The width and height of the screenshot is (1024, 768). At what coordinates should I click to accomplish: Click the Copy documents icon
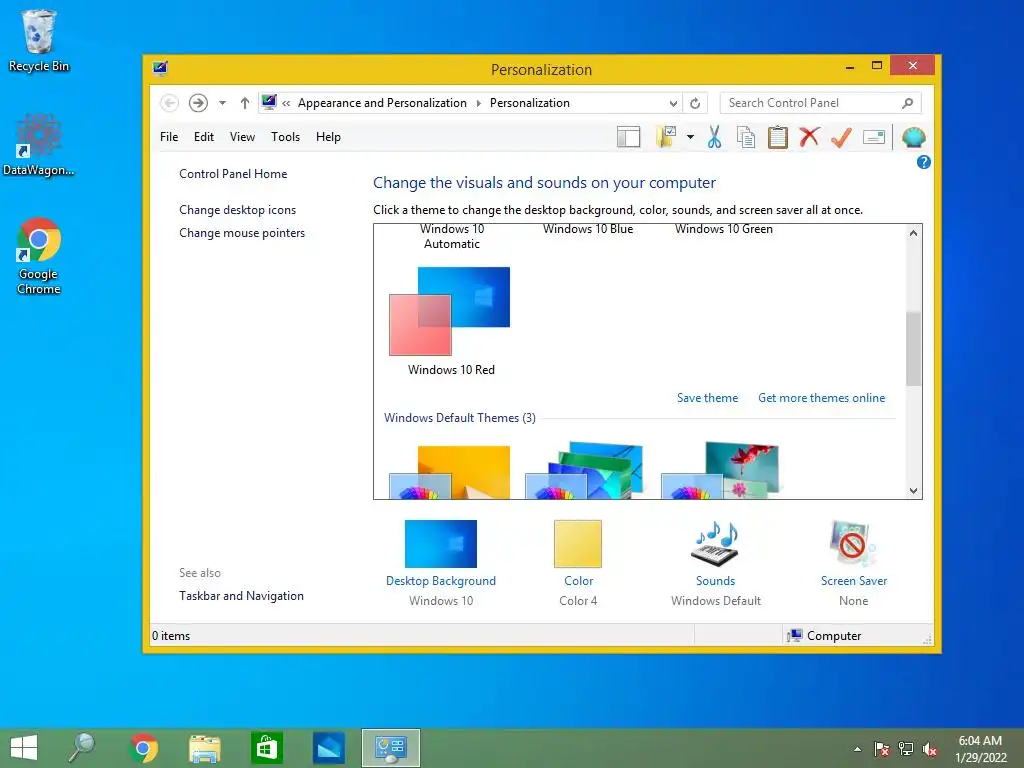pyautogui.click(x=746, y=137)
